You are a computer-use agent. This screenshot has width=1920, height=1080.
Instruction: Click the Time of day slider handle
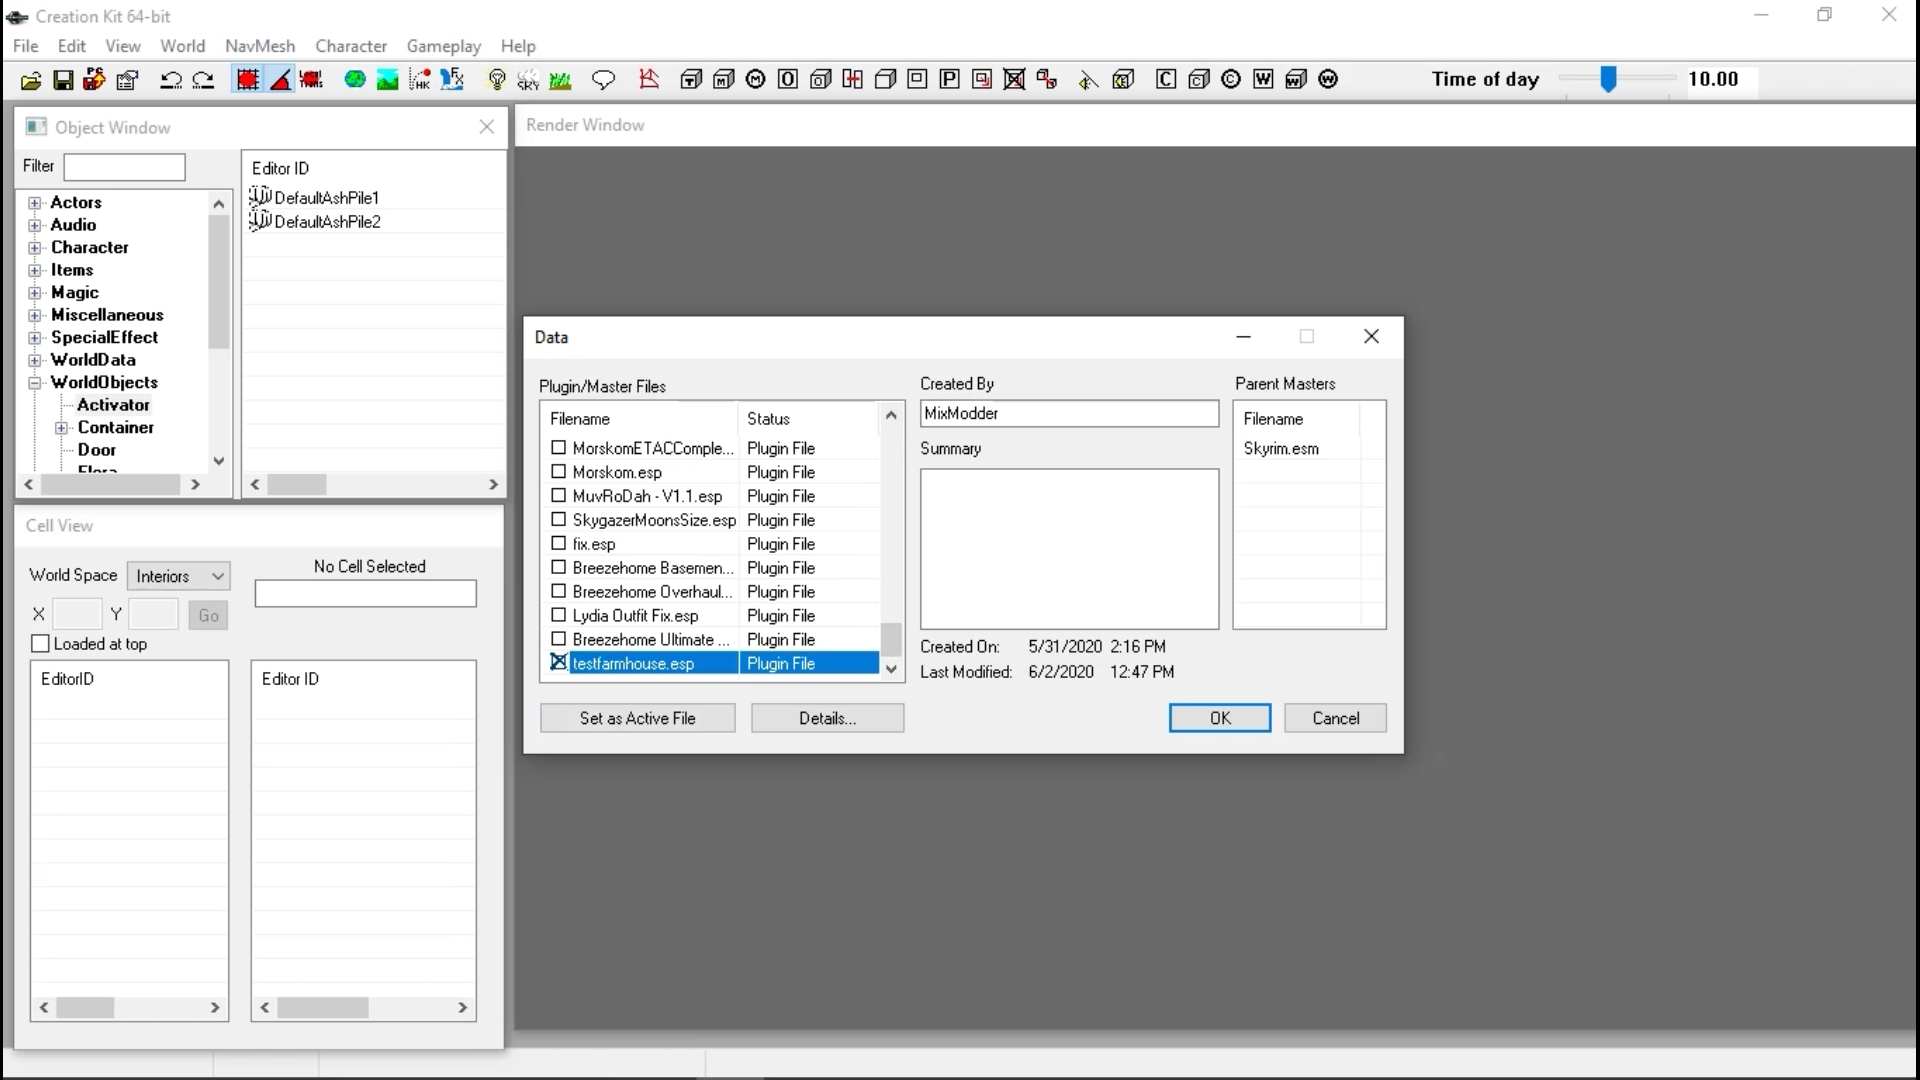click(x=1608, y=79)
